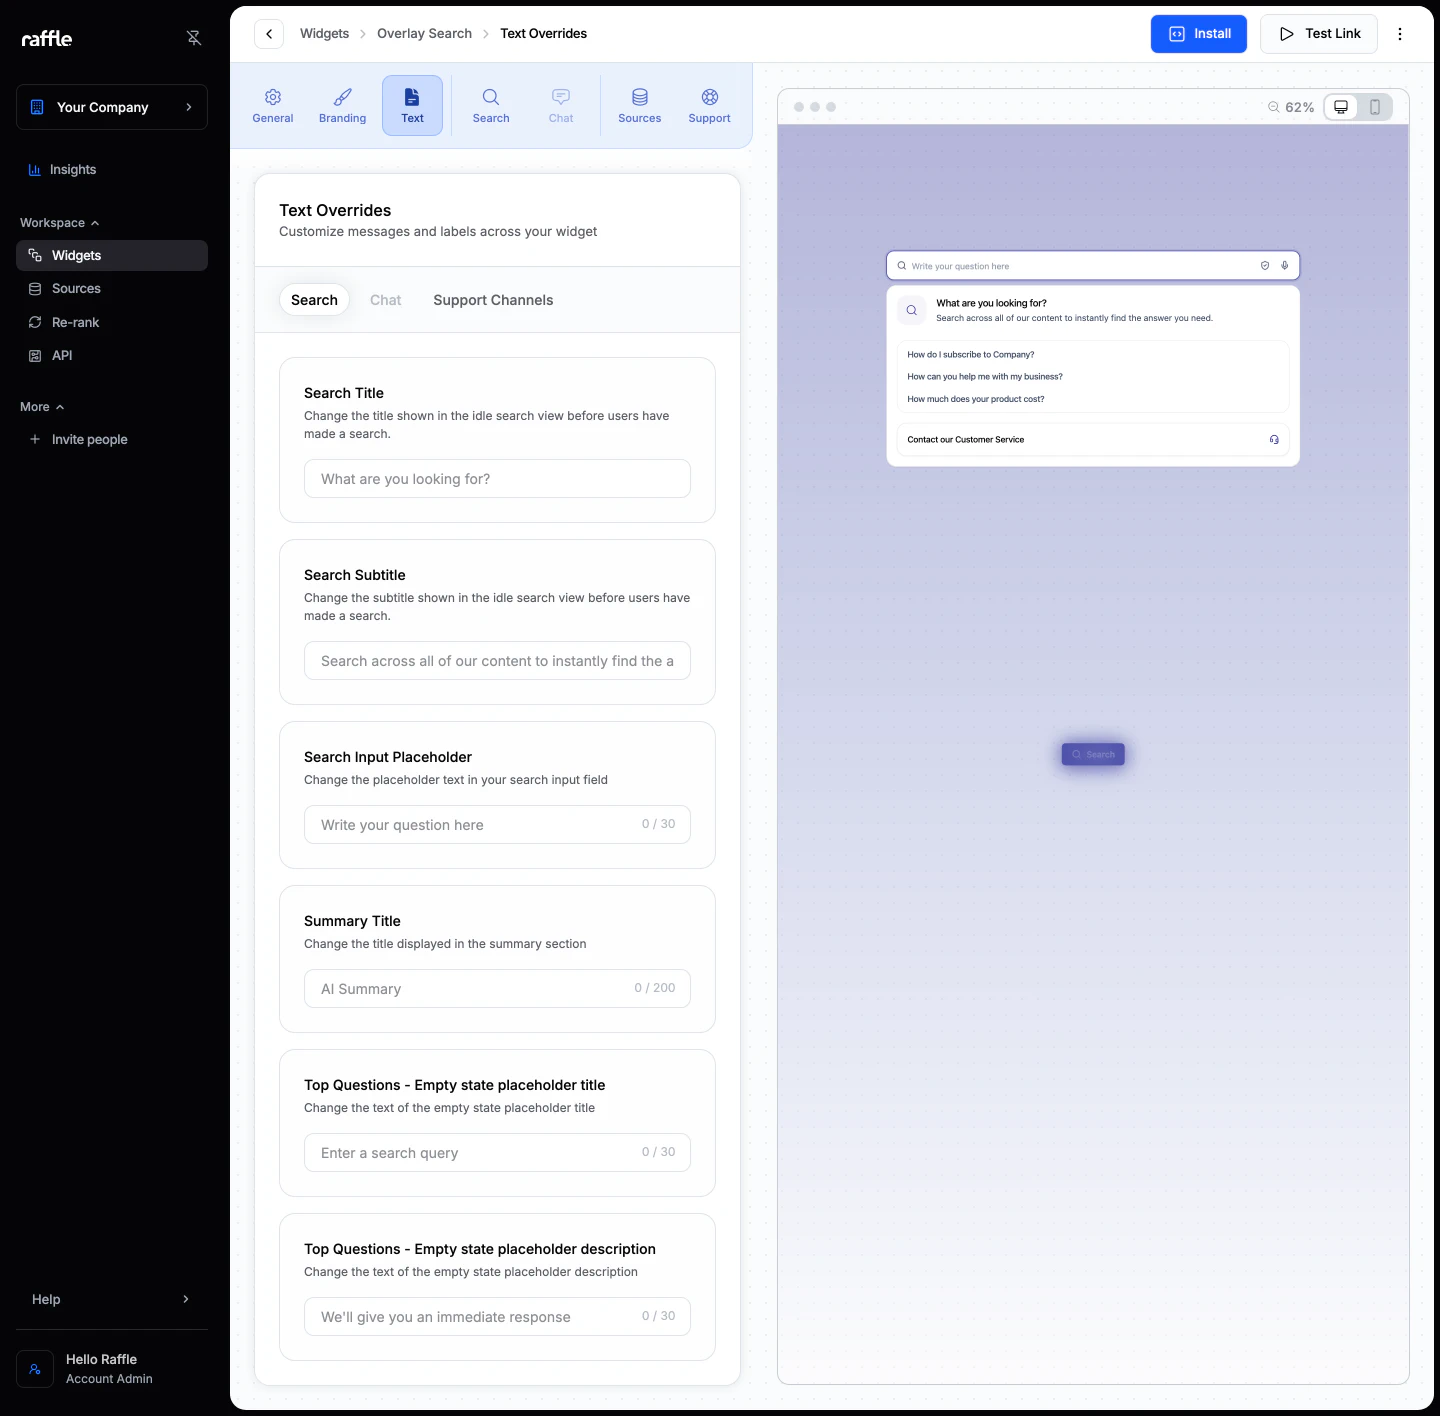Open the Sources settings tab with database icon
The height and width of the screenshot is (1416, 1440).
(x=640, y=105)
